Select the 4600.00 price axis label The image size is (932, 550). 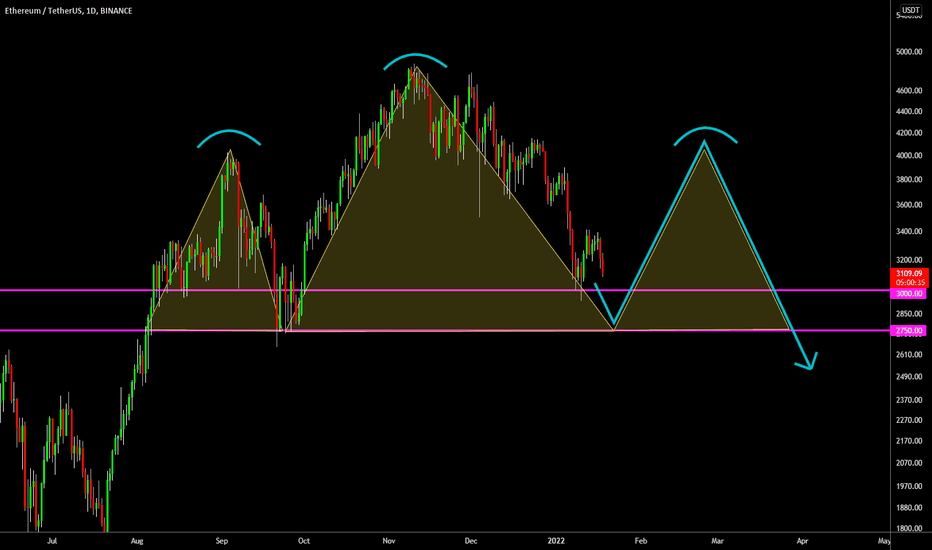coord(909,90)
